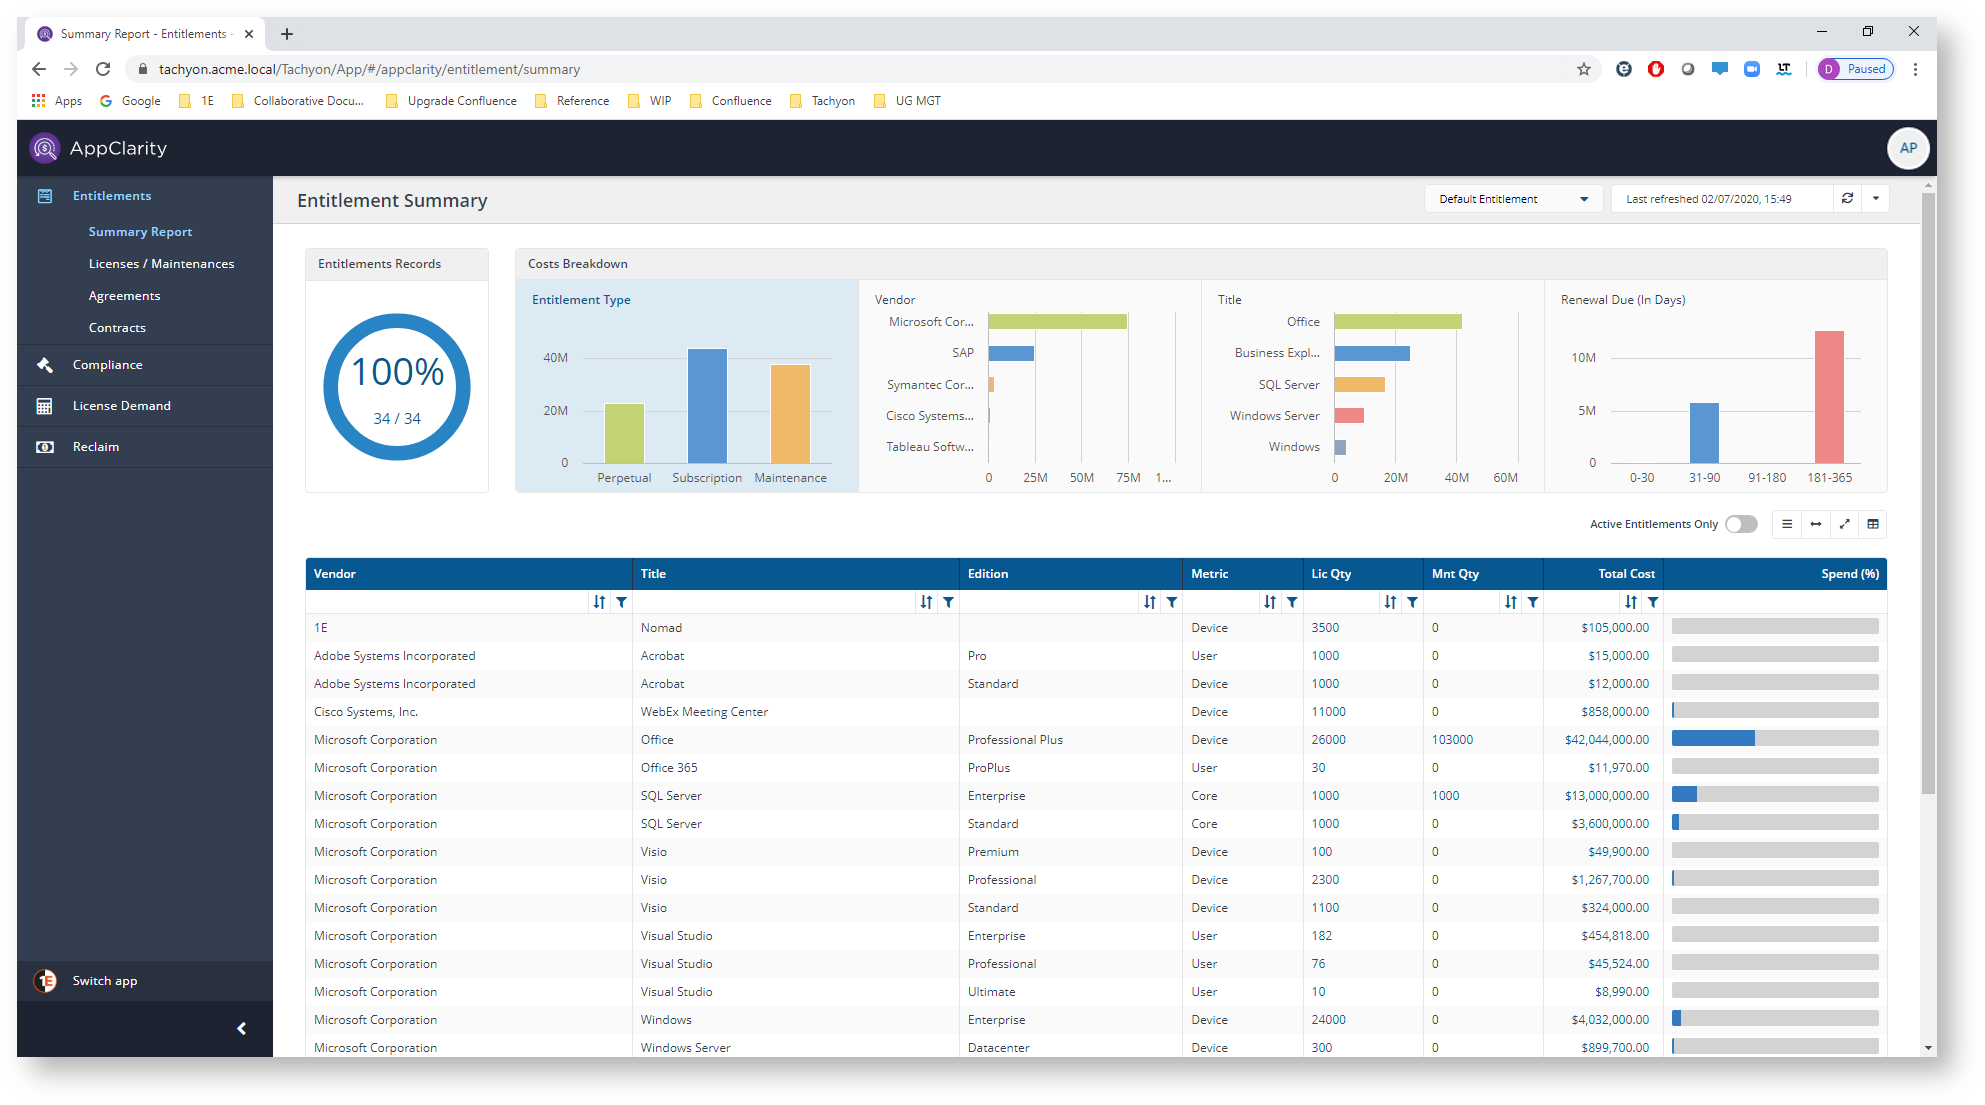The image size is (1985, 1105).
Task: Sort the Metric column
Action: click(1270, 602)
